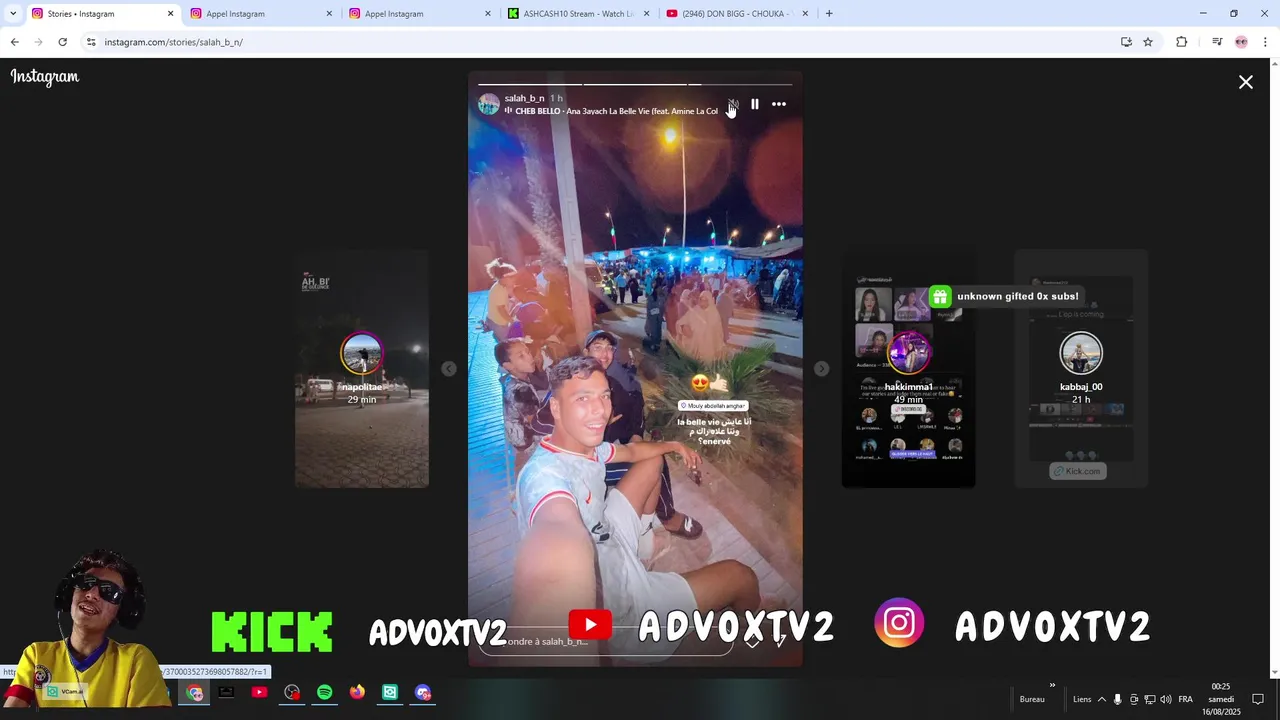Click the microphone tray icon
1280x720 pixels.
coord(1118,699)
